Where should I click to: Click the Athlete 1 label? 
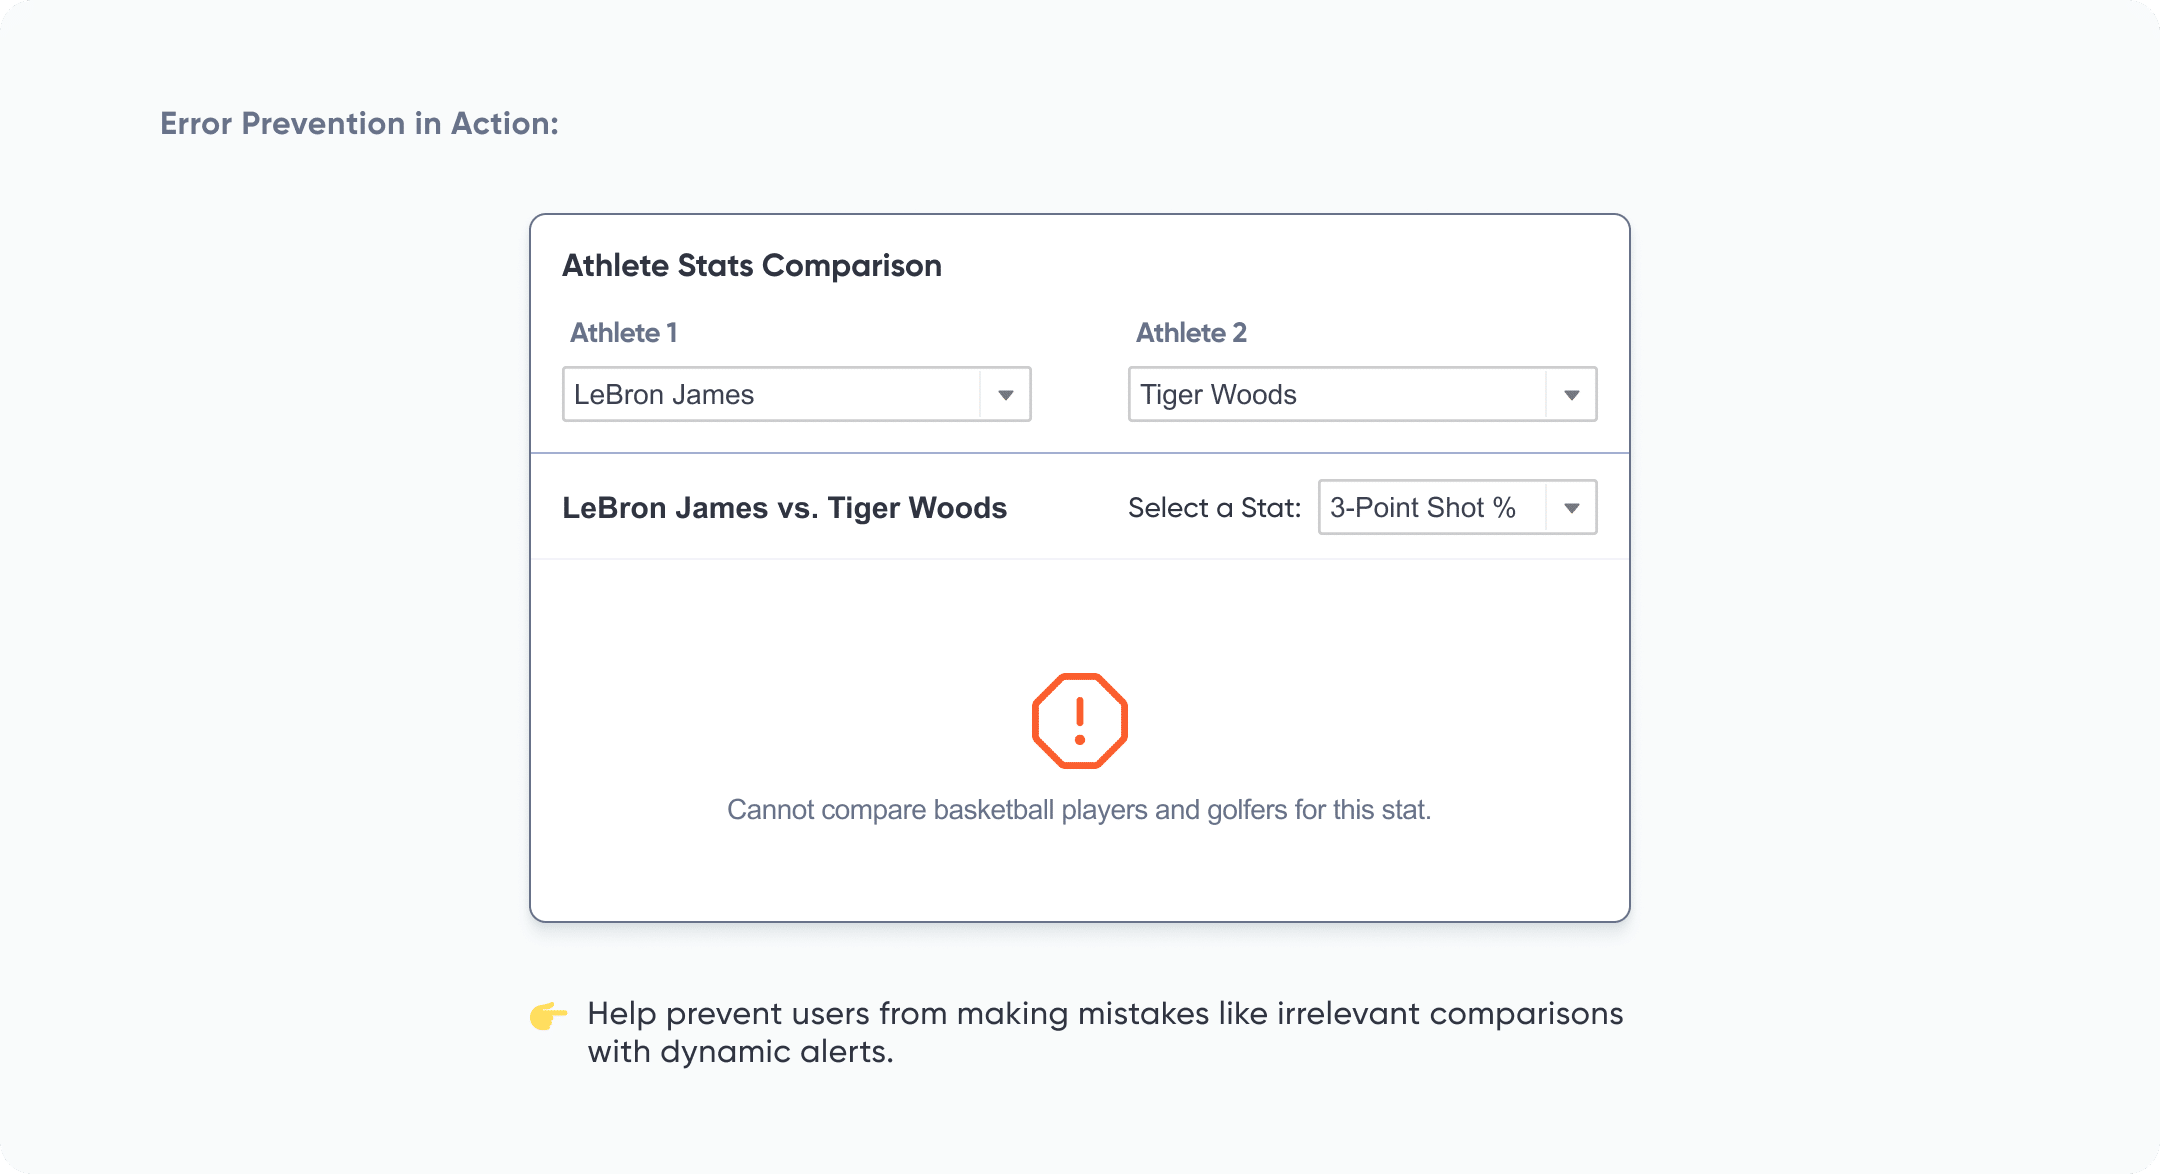click(x=623, y=333)
